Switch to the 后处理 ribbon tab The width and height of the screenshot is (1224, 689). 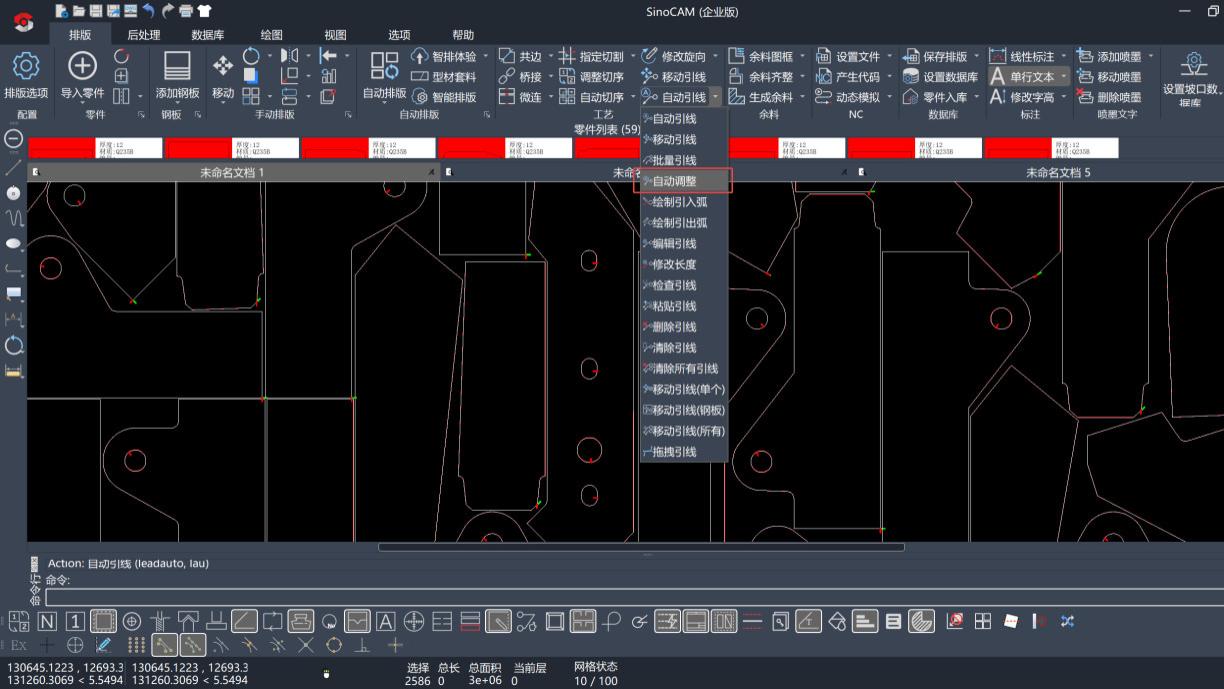tap(143, 35)
